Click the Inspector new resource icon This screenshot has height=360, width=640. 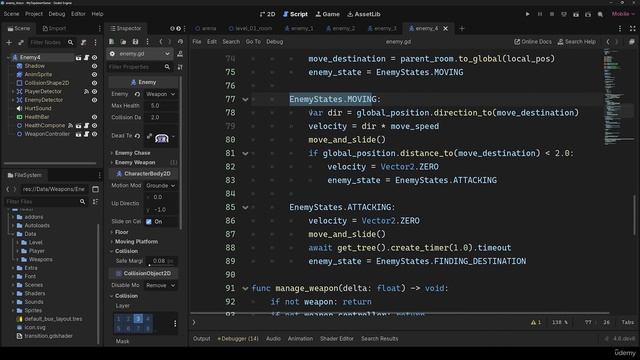tap(111, 42)
